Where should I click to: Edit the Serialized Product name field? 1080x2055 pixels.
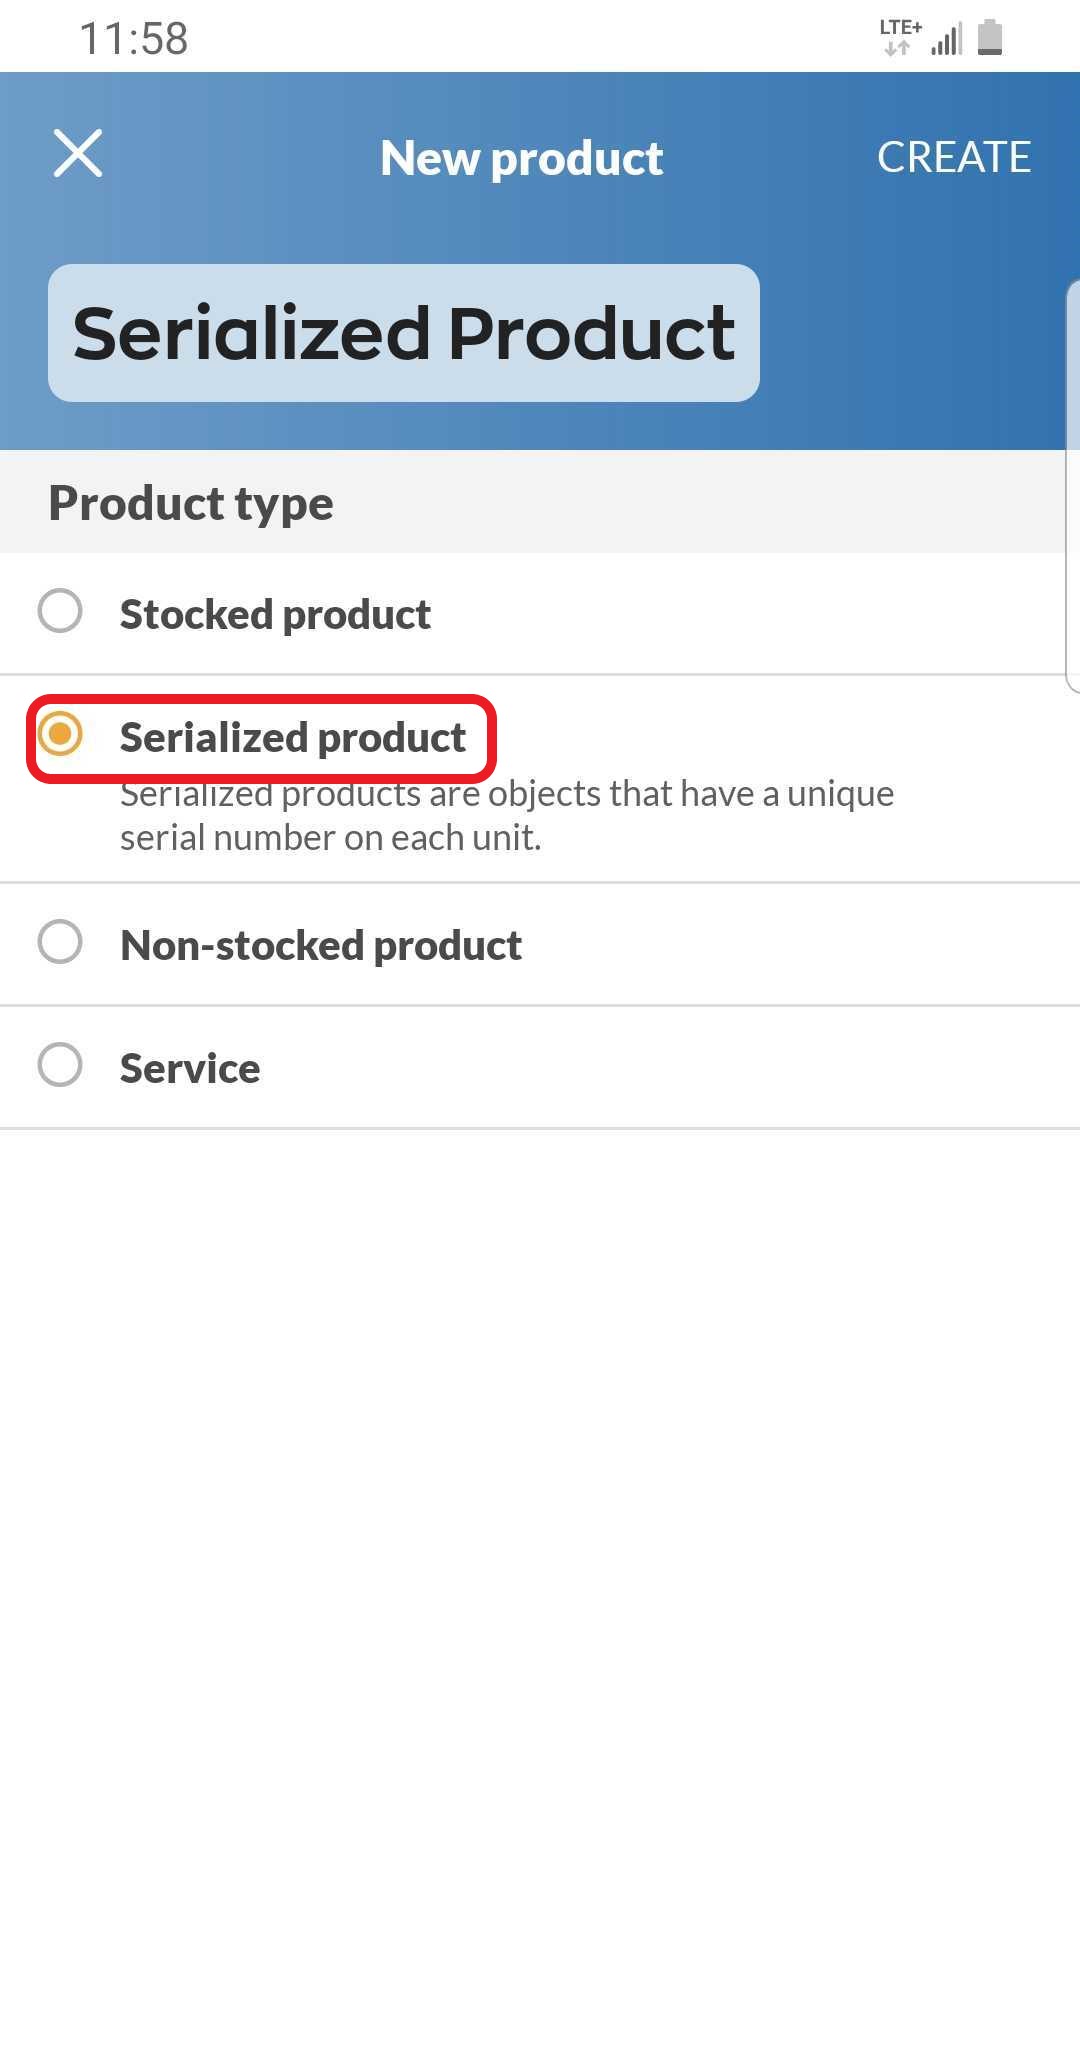point(403,333)
